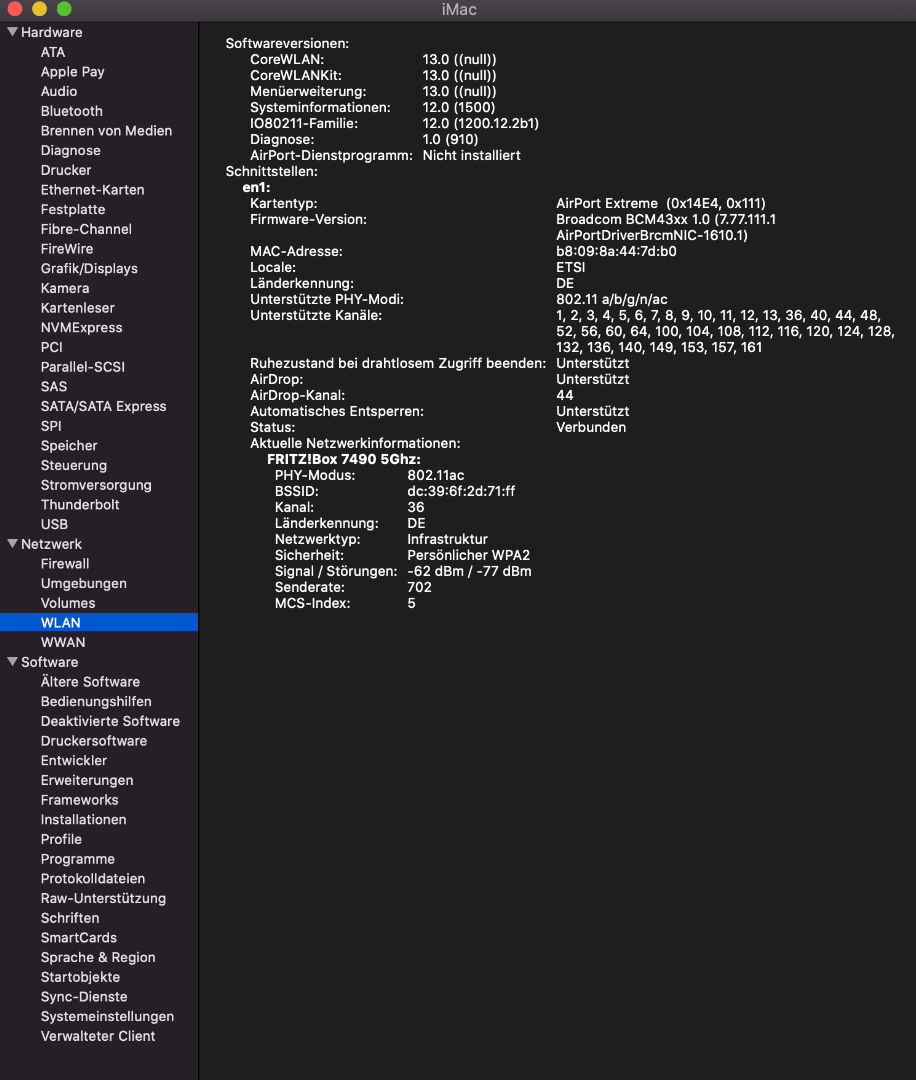Select the WLAN sidebar item
This screenshot has height=1080, width=916.
[60, 623]
